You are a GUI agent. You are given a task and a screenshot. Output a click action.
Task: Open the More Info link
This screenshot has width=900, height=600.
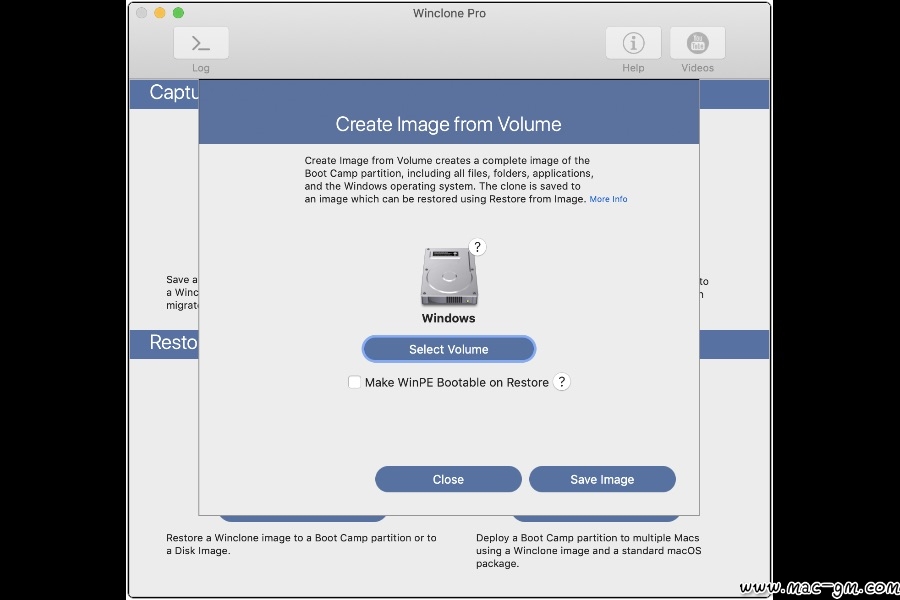608,199
